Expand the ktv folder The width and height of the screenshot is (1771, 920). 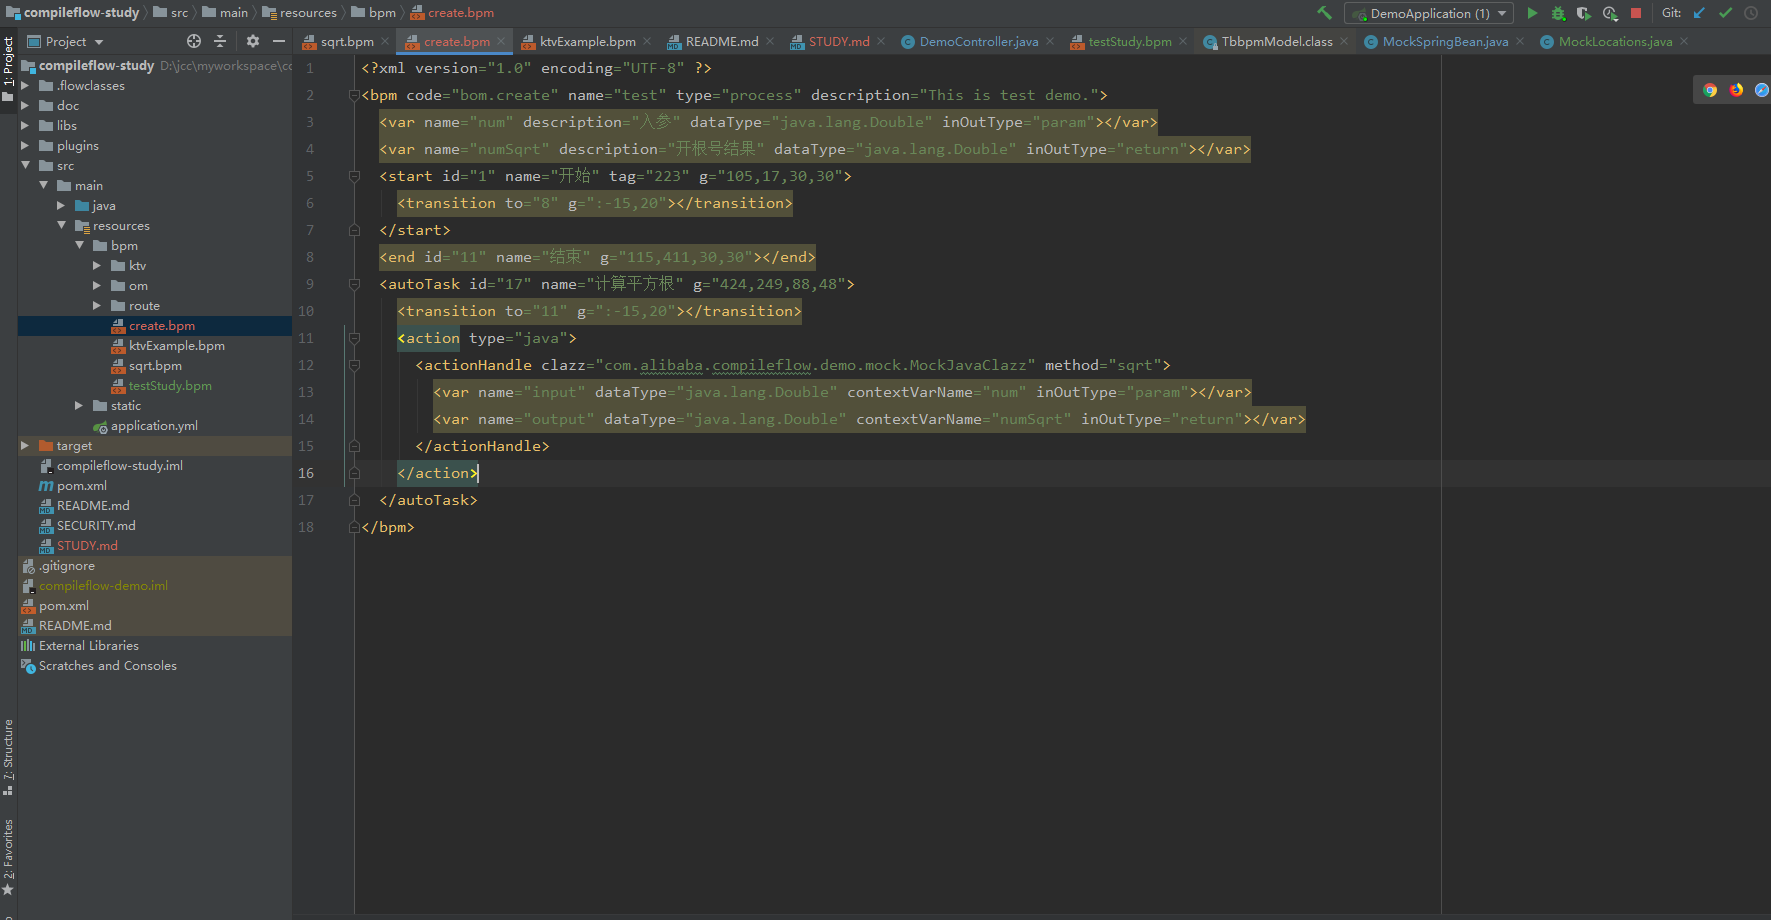[97, 266]
